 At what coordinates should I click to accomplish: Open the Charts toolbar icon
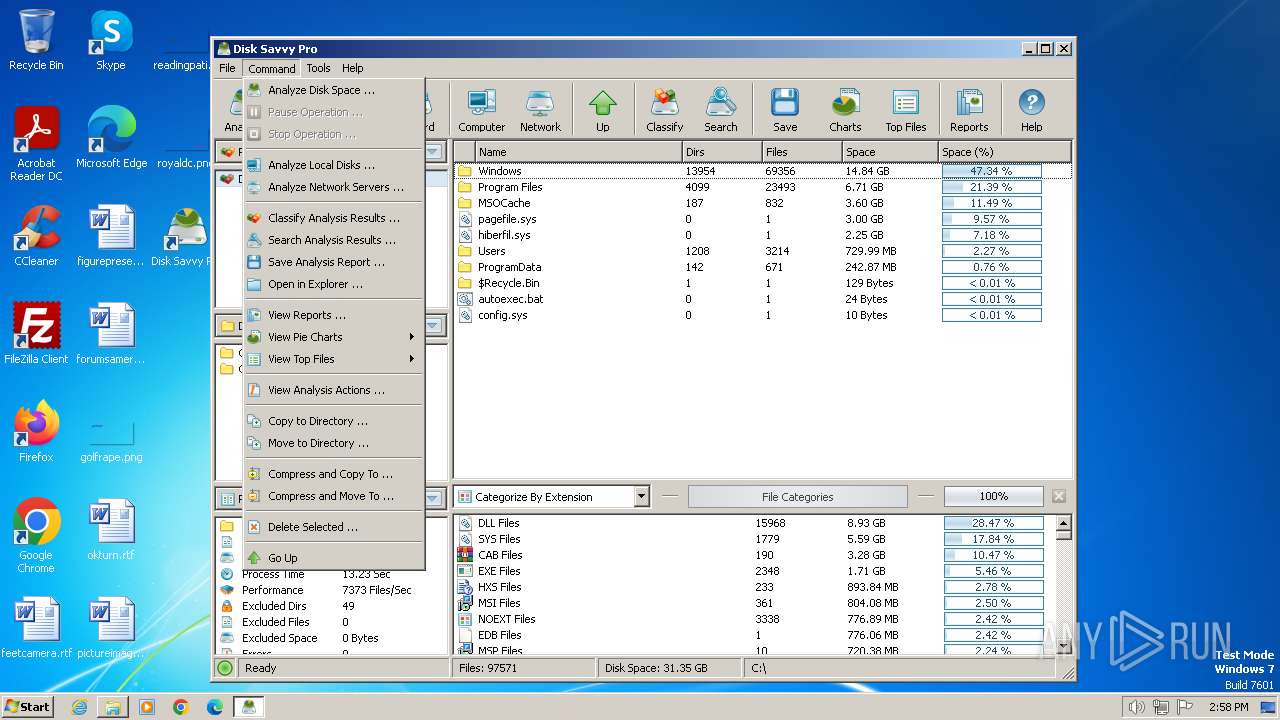click(x=845, y=109)
